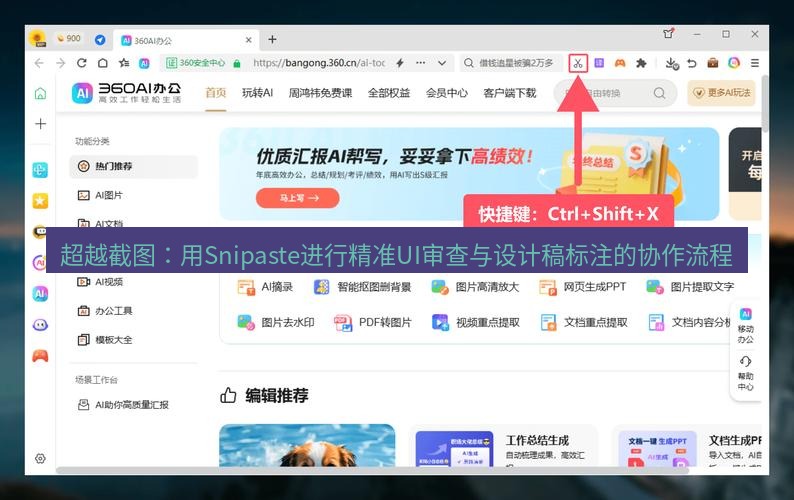Screen dimensions: 794x500
Task: Open the 图片高清放大 tool
Action: tap(475, 287)
